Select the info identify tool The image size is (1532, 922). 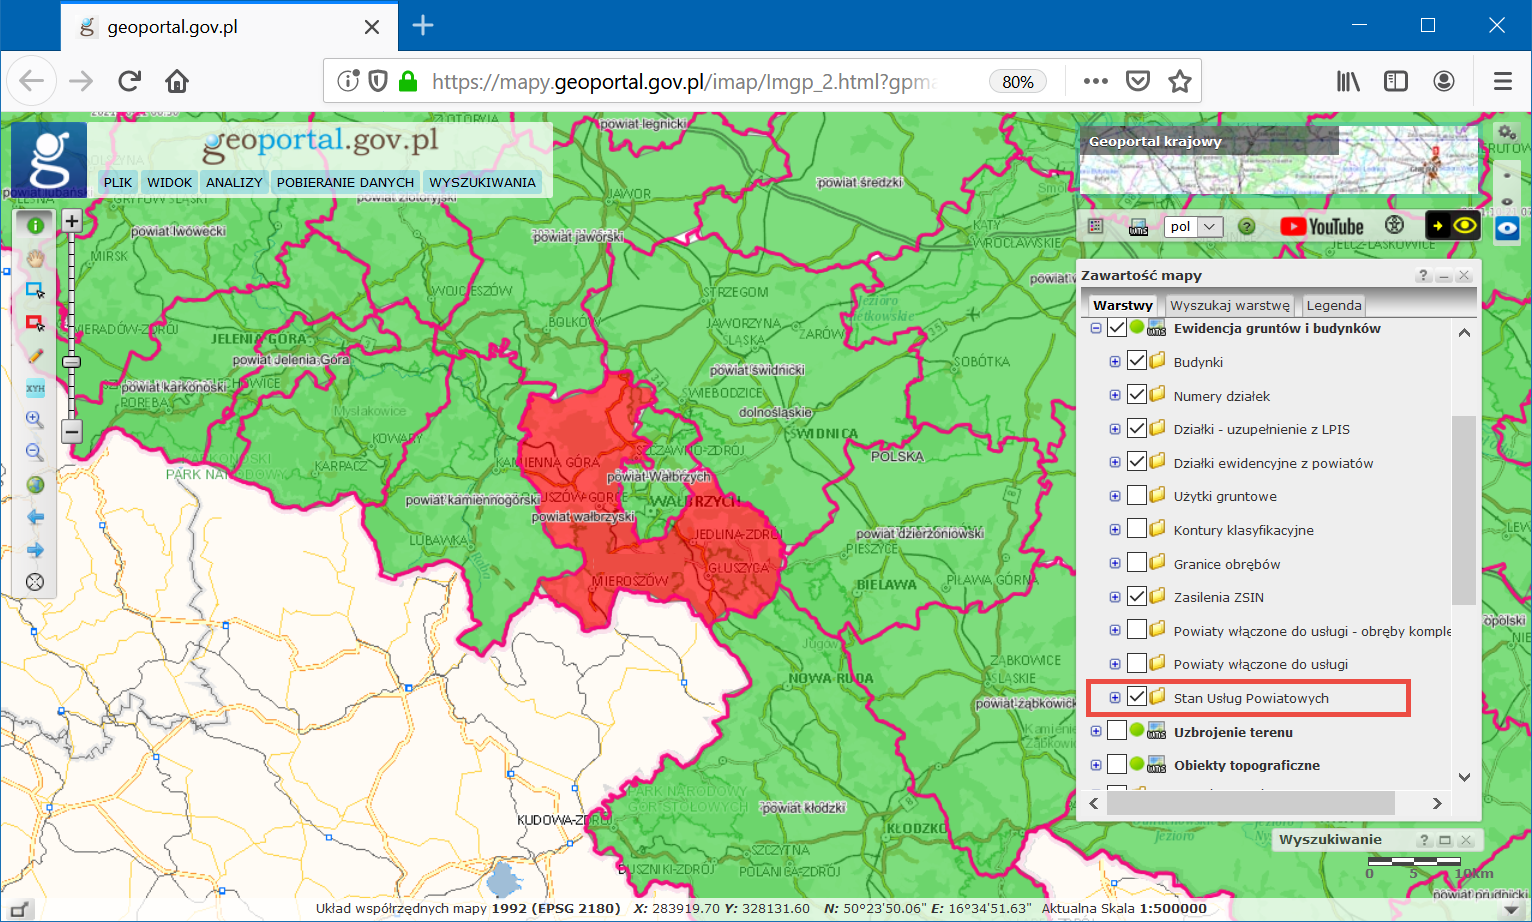(x=35, y=226)
